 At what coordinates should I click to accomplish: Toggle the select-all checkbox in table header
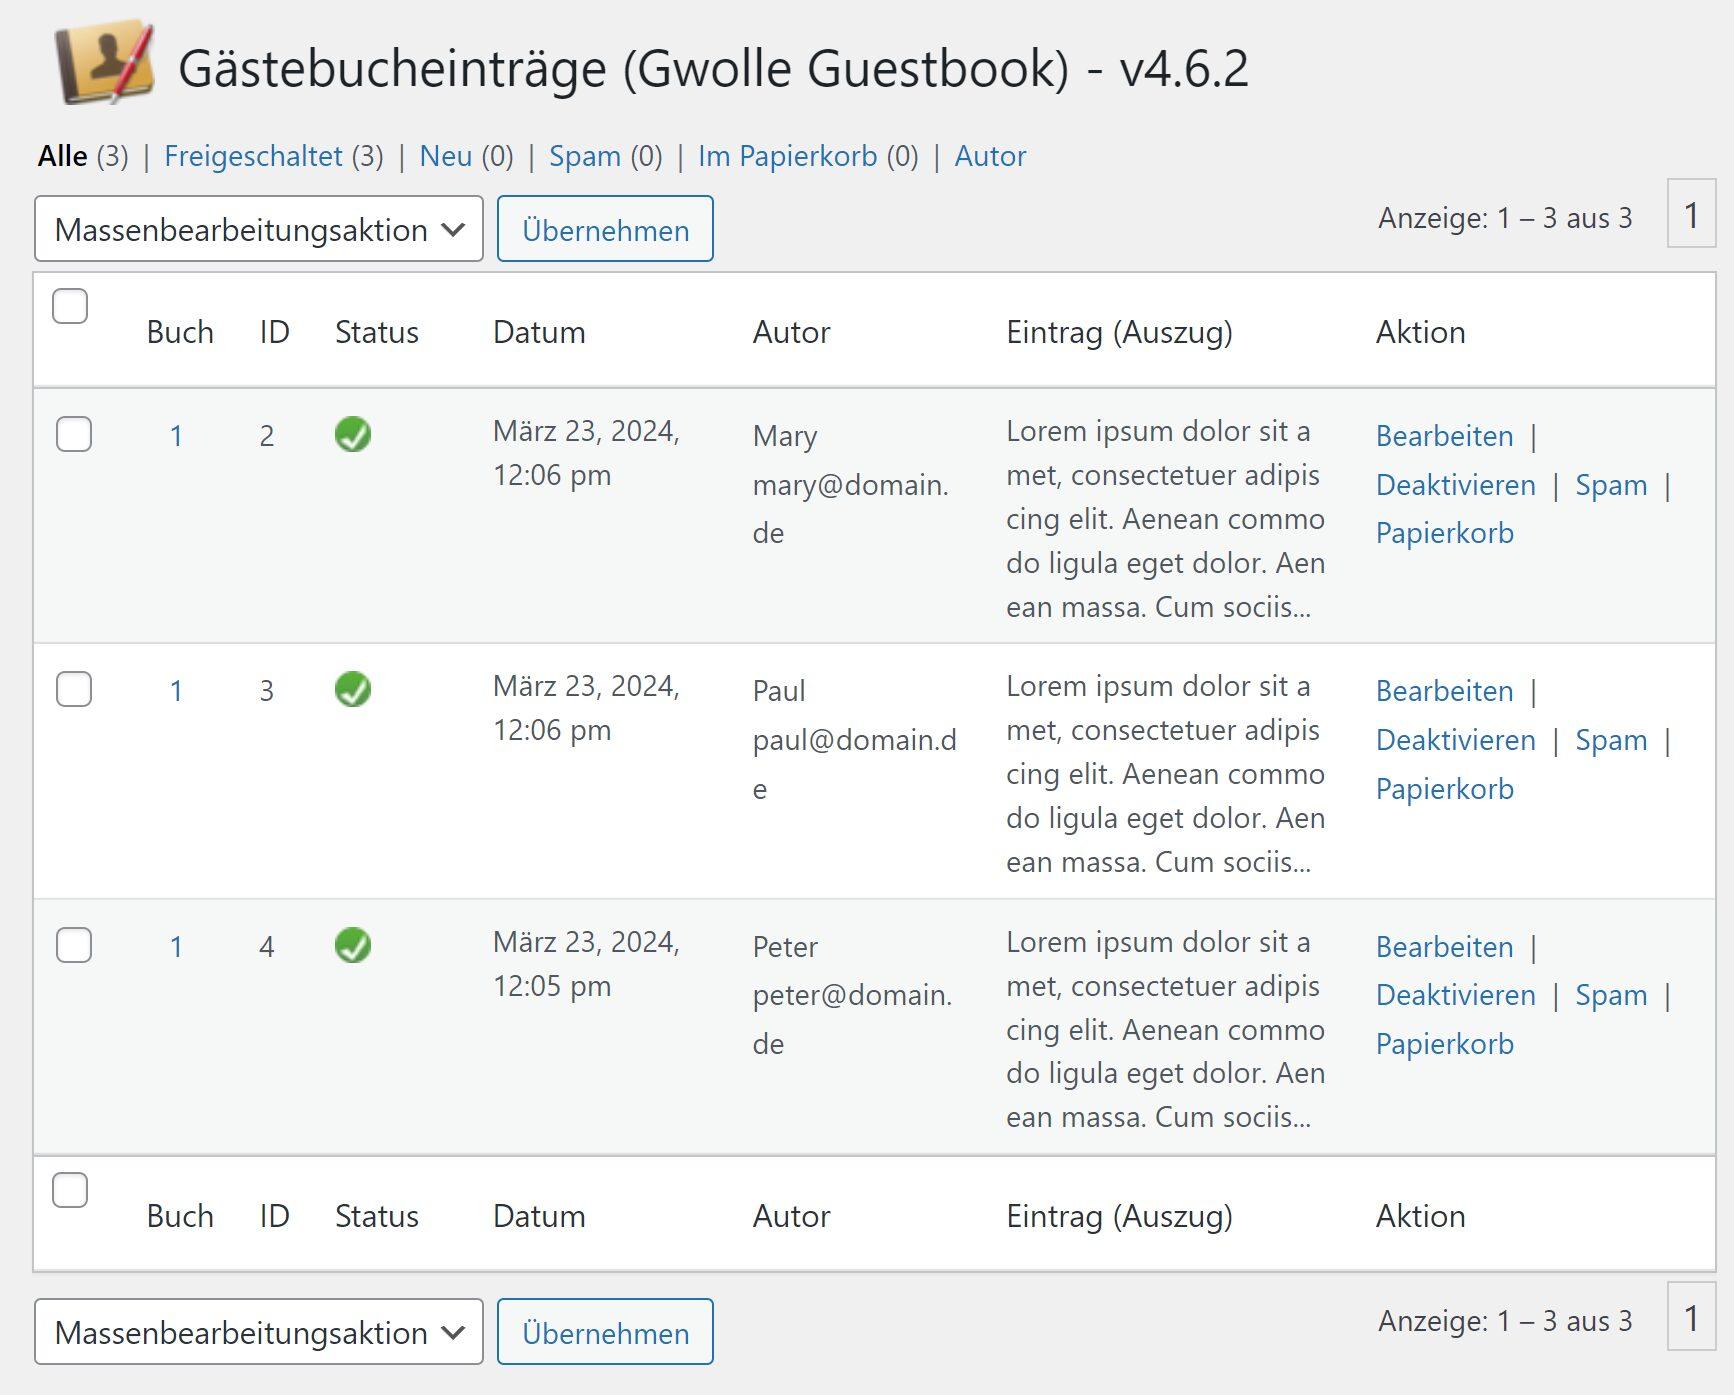coord(70,306)
